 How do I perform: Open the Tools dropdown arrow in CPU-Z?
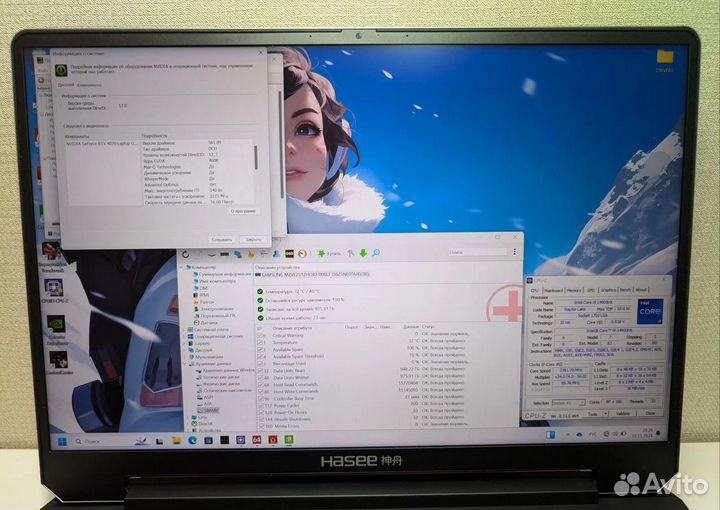point(606,414)
